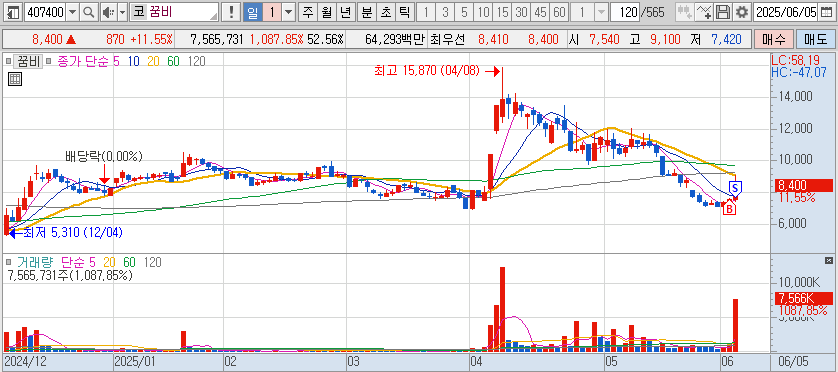Open period value dropdown next to 일 1

[289, 12]
